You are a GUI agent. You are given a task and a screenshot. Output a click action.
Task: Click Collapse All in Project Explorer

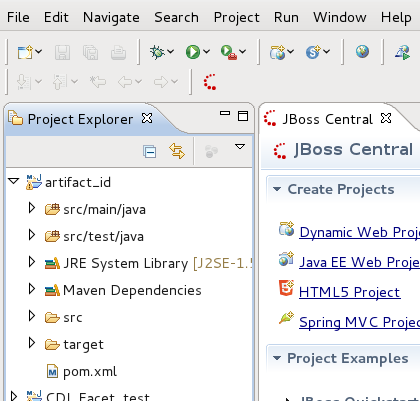150,152
